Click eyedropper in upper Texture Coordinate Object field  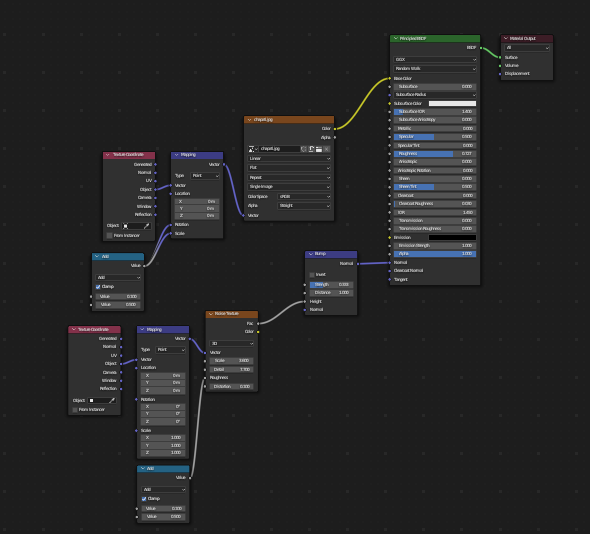pos(146,226)
